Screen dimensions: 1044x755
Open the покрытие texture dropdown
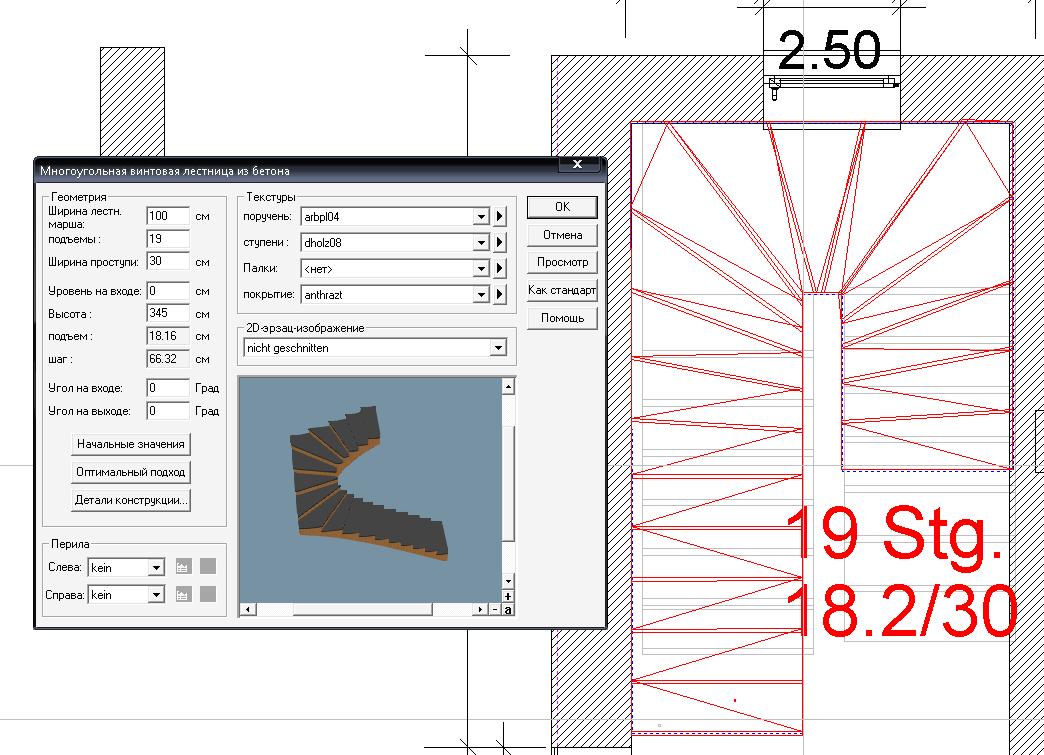pyautogui.click(x=481, y=294)
